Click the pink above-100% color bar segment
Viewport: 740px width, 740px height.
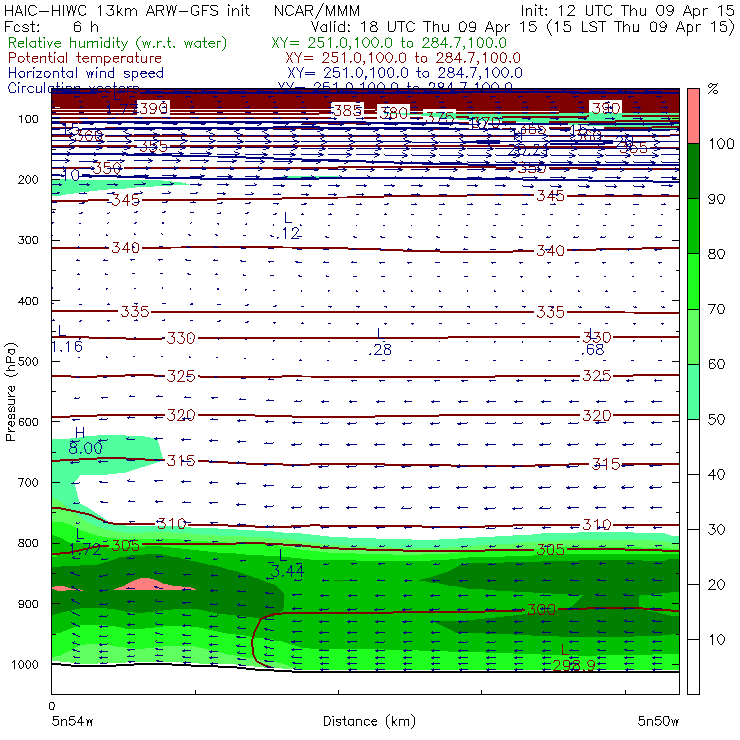693,116
